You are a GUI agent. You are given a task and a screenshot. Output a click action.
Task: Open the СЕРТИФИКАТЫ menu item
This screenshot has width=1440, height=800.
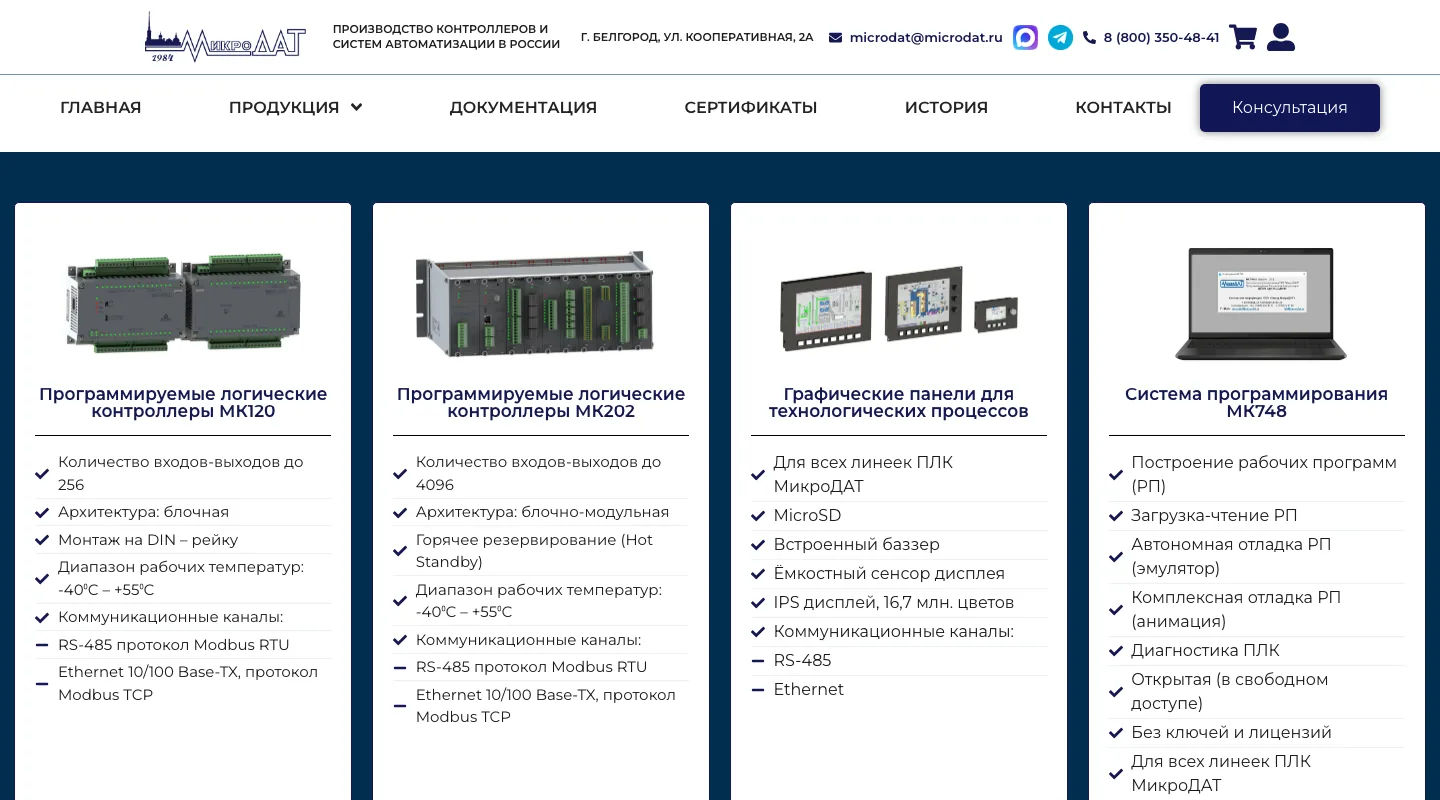[751, 108]
